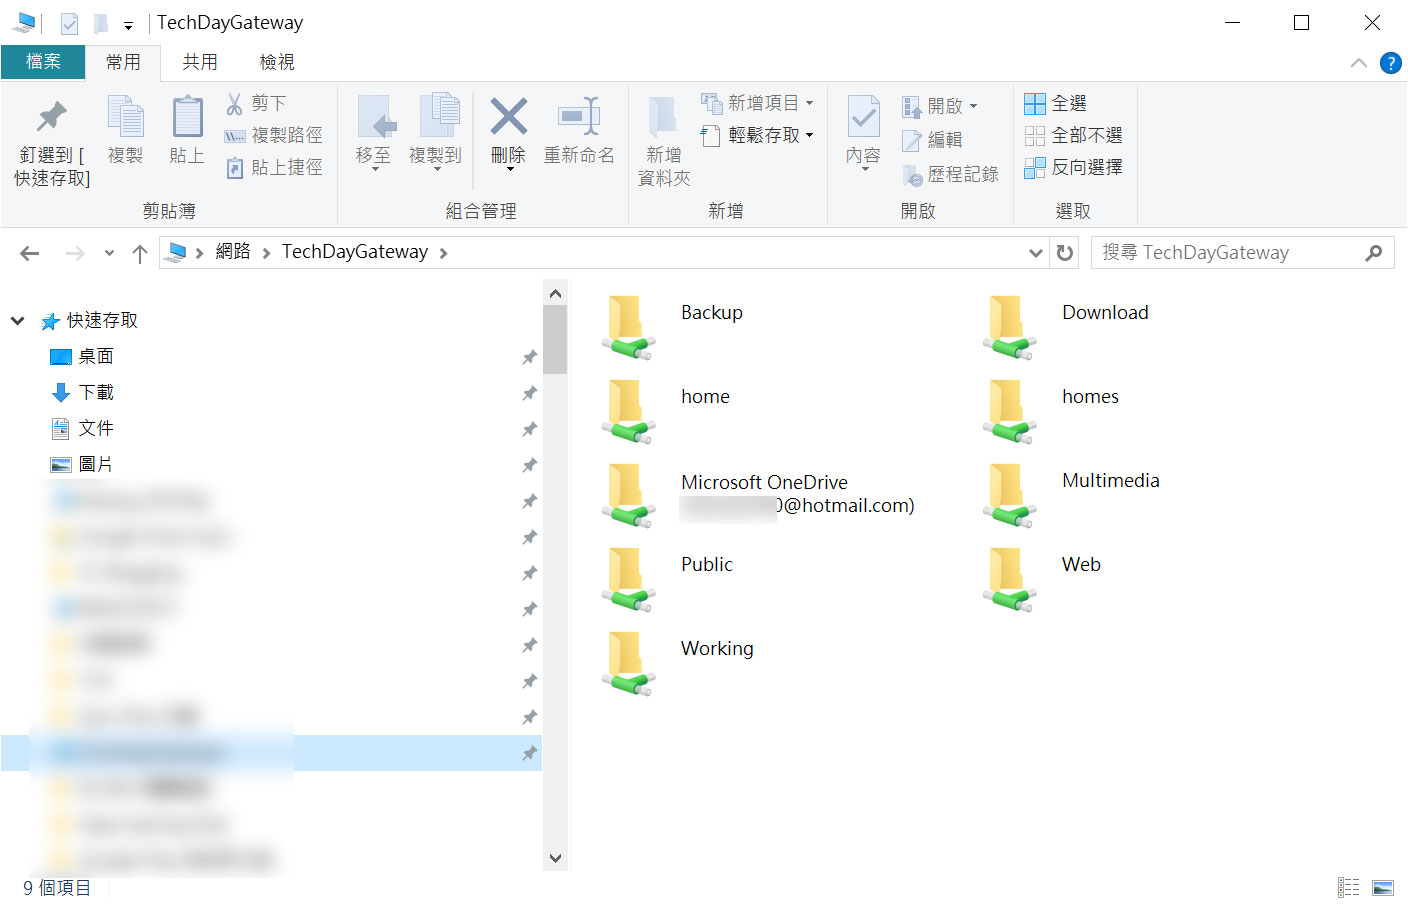Click the Properties quick access toolbar icon
The width and height of the screenshot is (1408, 907).
tap(69, 23)
